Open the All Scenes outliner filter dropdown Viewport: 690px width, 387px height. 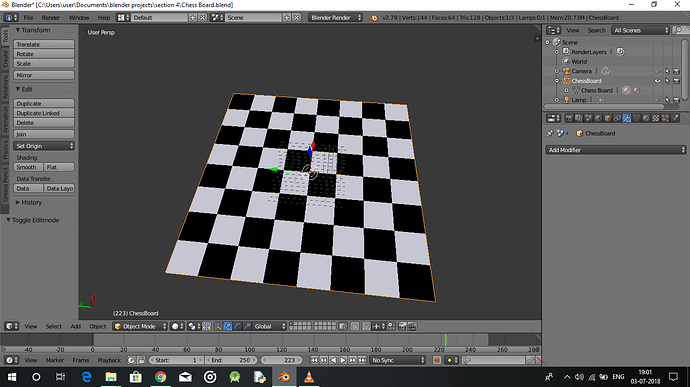pyautogui.click(x=640, y=30)
